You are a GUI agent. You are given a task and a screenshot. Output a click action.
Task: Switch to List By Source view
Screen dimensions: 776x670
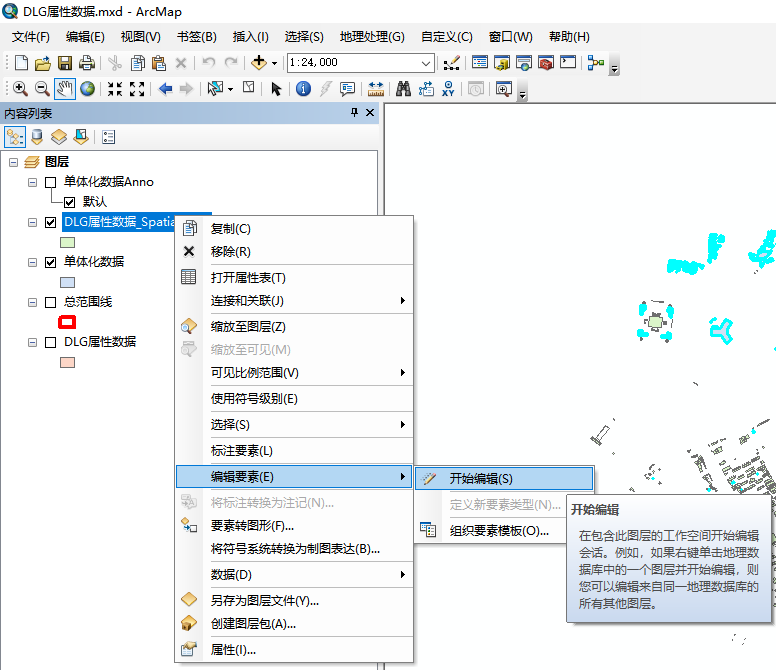pyautogui.click(x=37, y=137)
